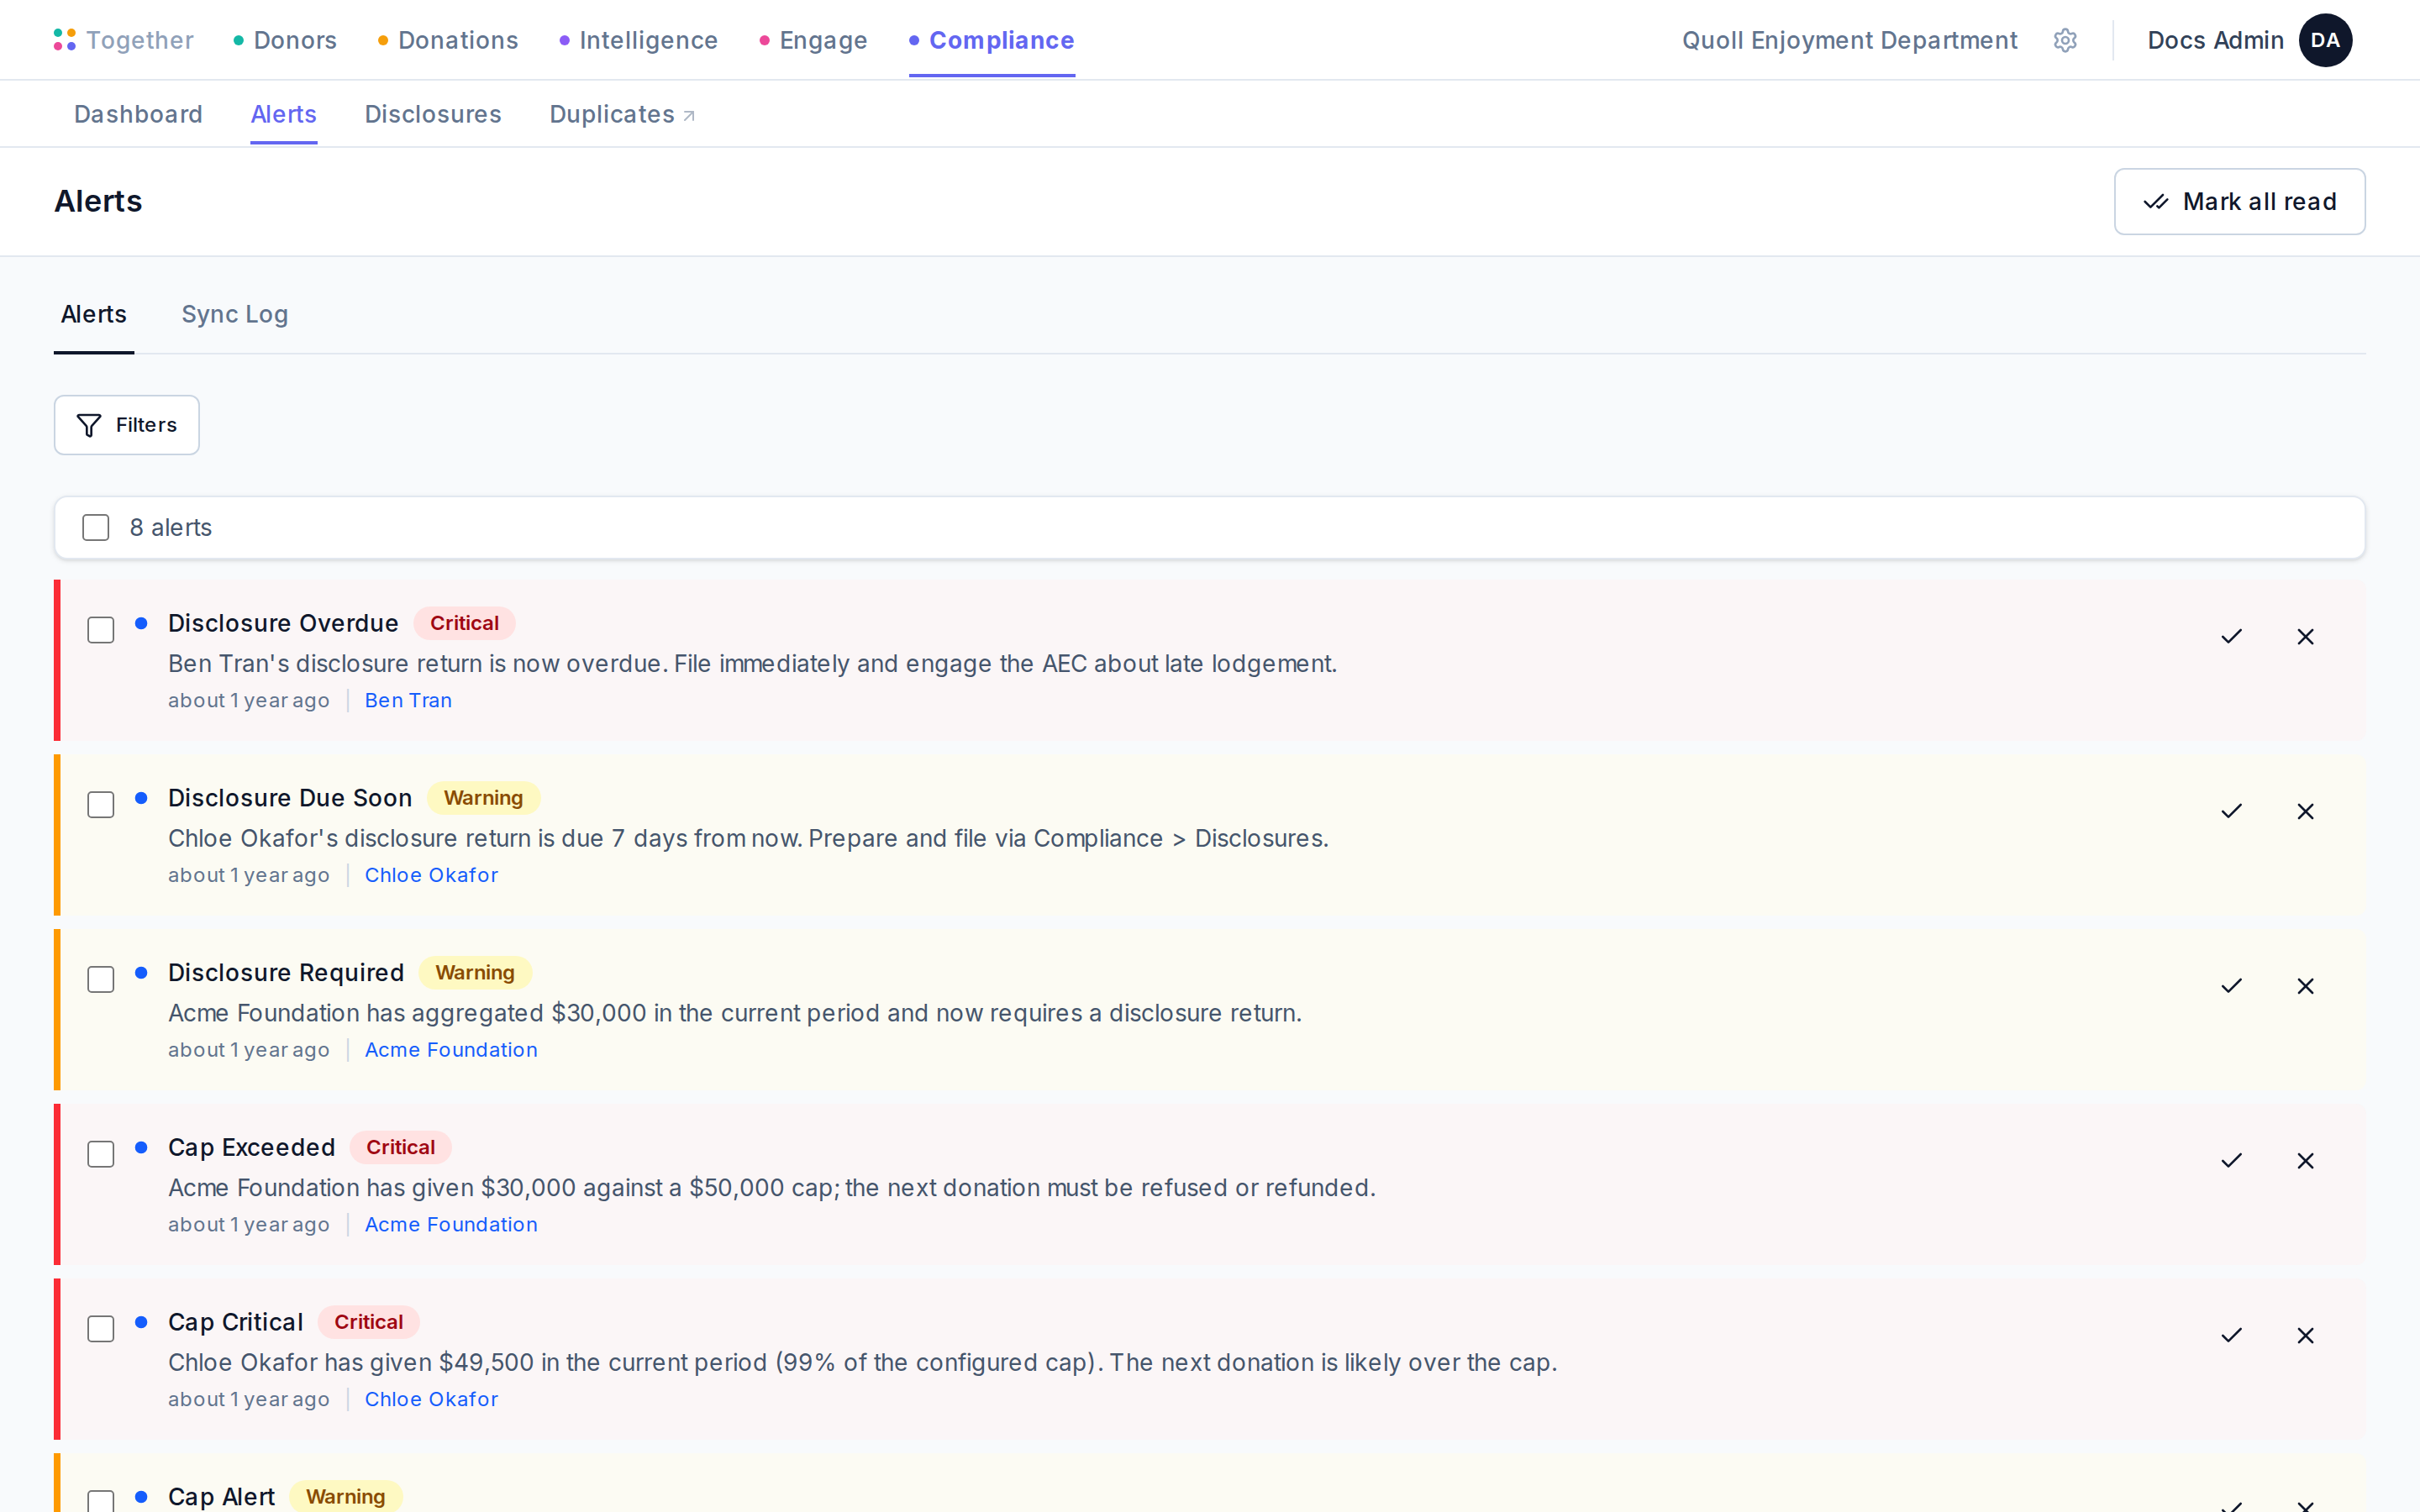Go to the Disclosures tab
Viewport: 2420px width, 1512px height.
433,114
